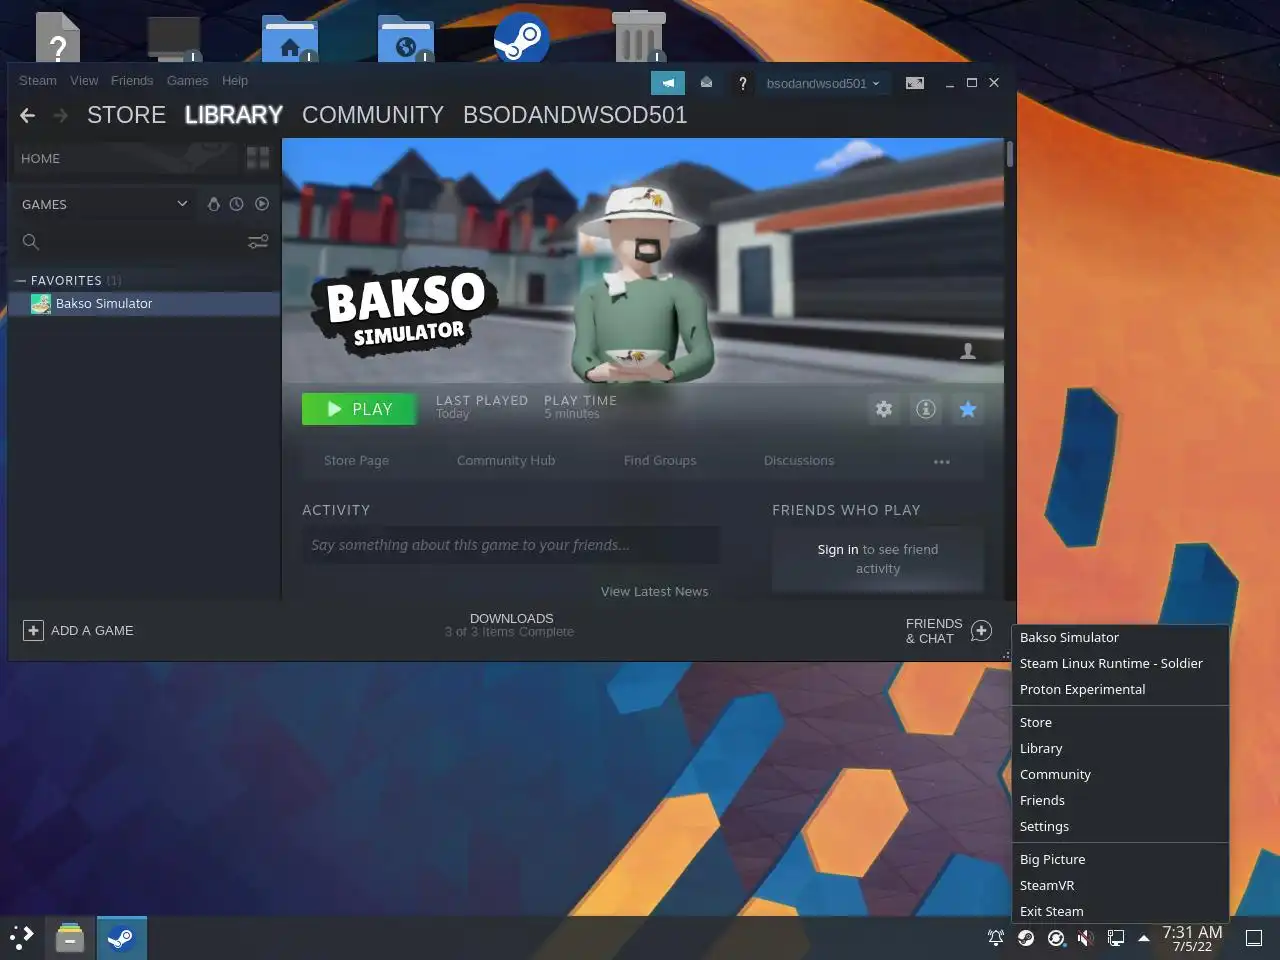
Task: Open advanced filter sliders icon
Action: (x=258, y=242)
